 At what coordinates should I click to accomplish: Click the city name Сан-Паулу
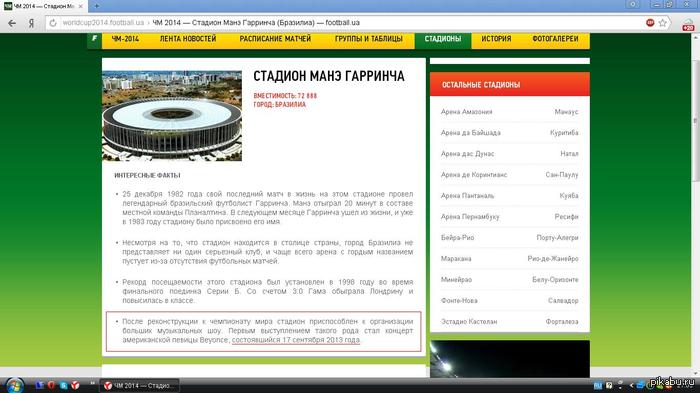[x=562, y=175]
